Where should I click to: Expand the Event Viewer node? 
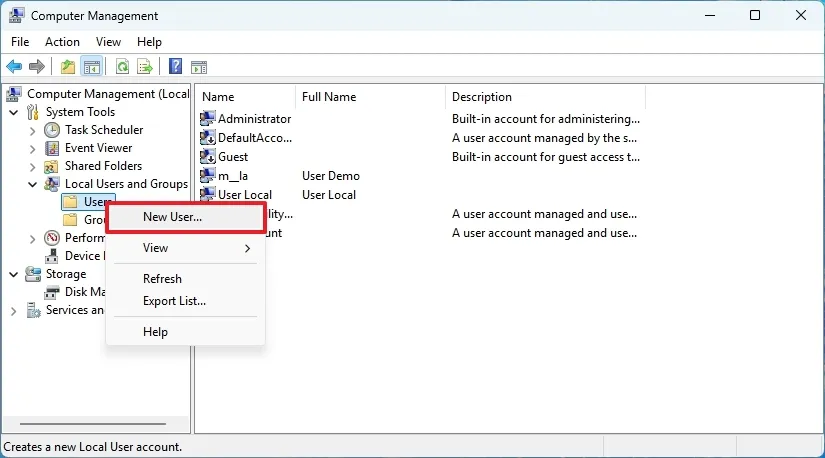[33, 149]
